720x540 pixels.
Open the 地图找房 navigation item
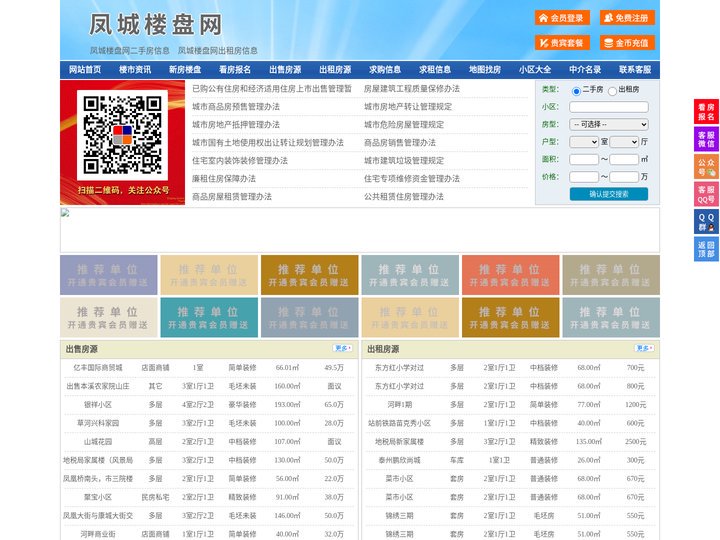[485, 70]
